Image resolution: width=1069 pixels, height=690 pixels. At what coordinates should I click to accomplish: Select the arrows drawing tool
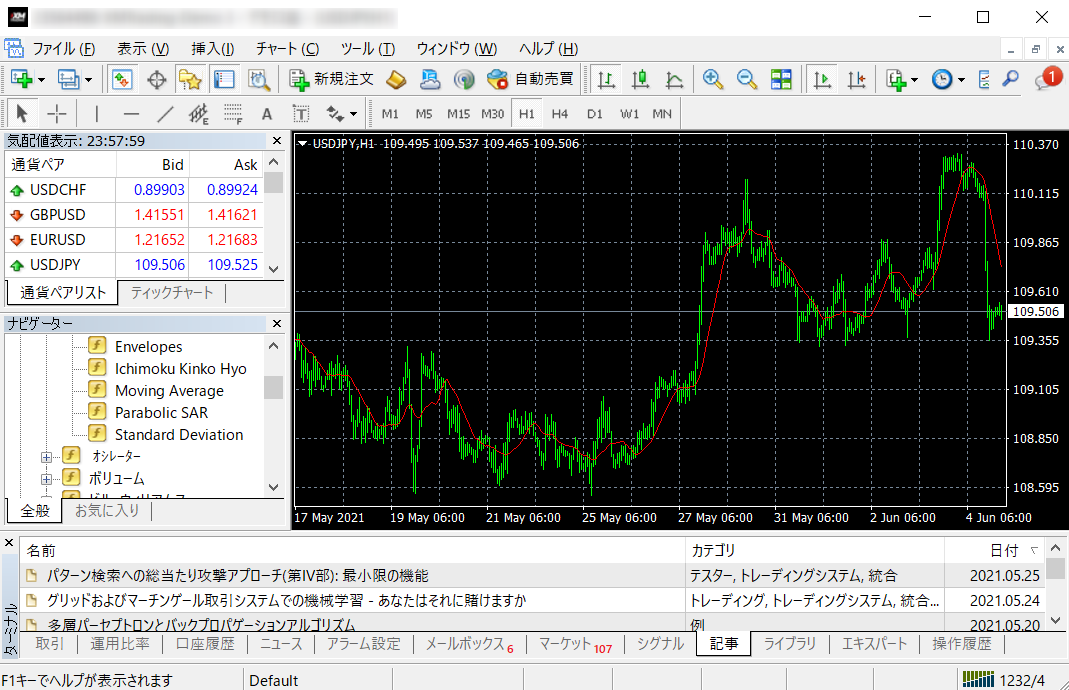tap(335, 113)
